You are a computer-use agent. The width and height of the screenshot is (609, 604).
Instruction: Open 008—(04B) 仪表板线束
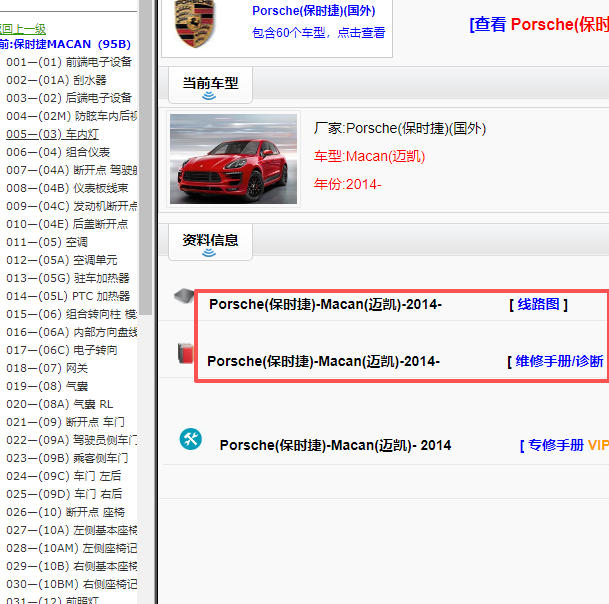tap(67, 188)
